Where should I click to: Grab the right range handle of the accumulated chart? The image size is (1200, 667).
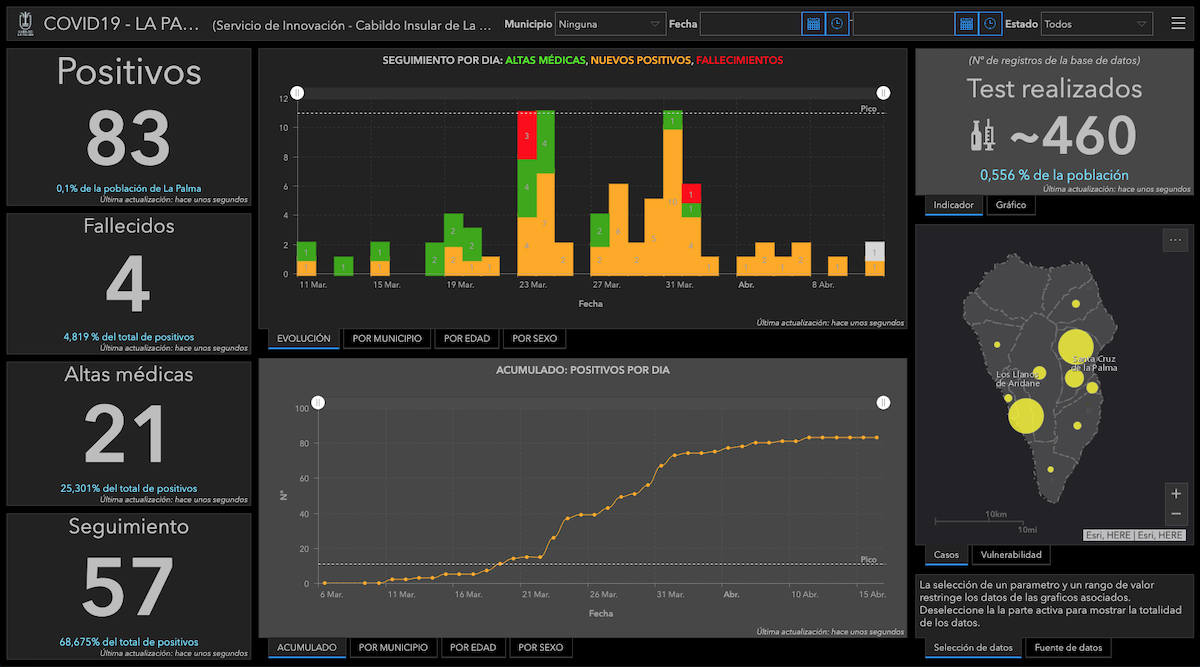coord(883,402)
